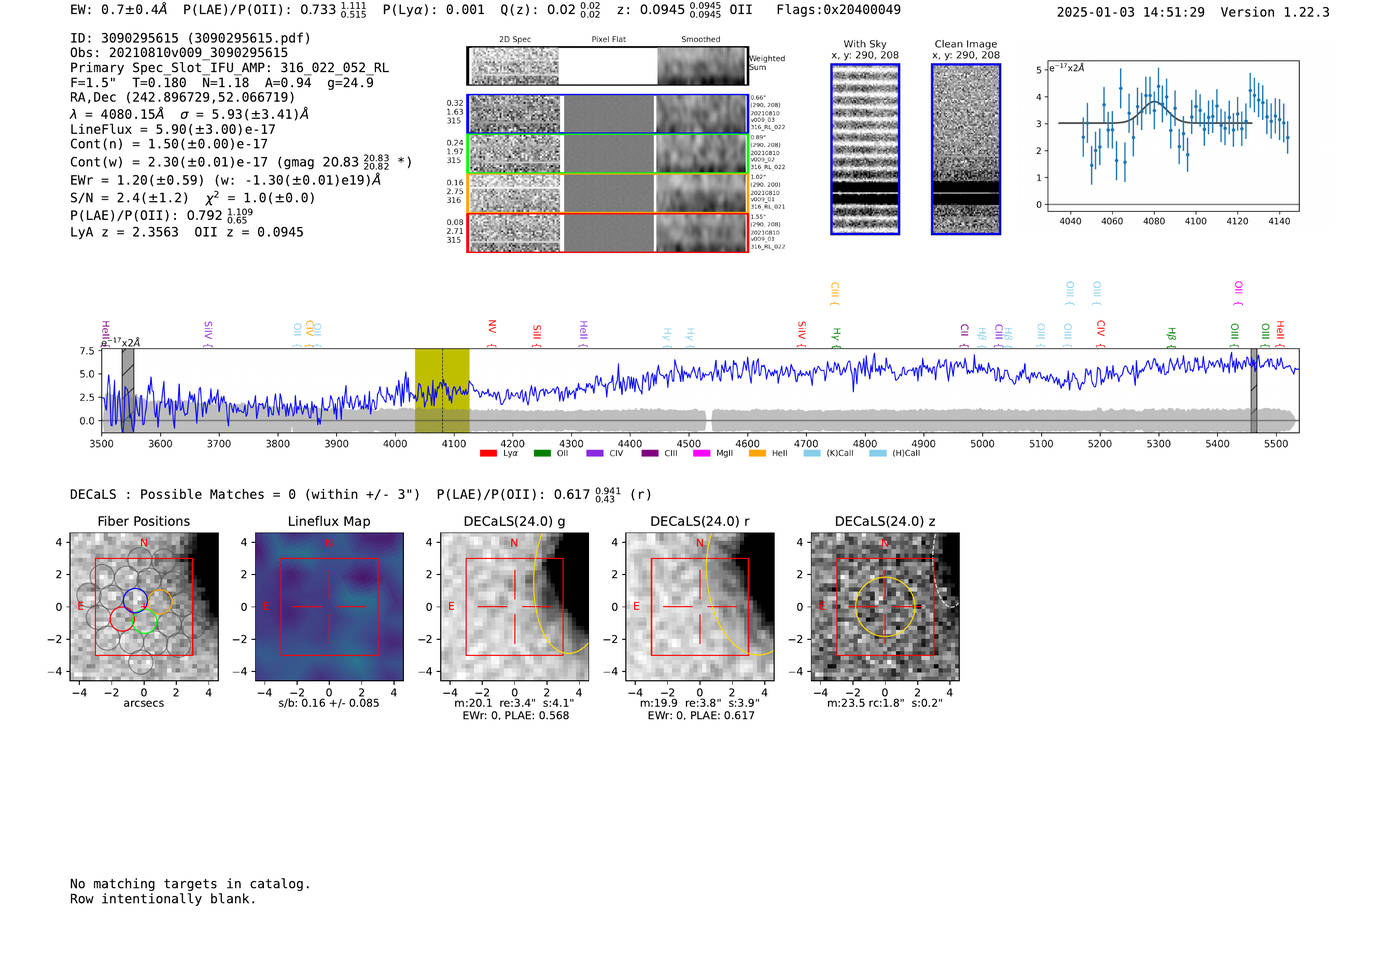Screen dimensions: 1400x953
Task: Open the With Sky image panel
Action: coord(865,149)
